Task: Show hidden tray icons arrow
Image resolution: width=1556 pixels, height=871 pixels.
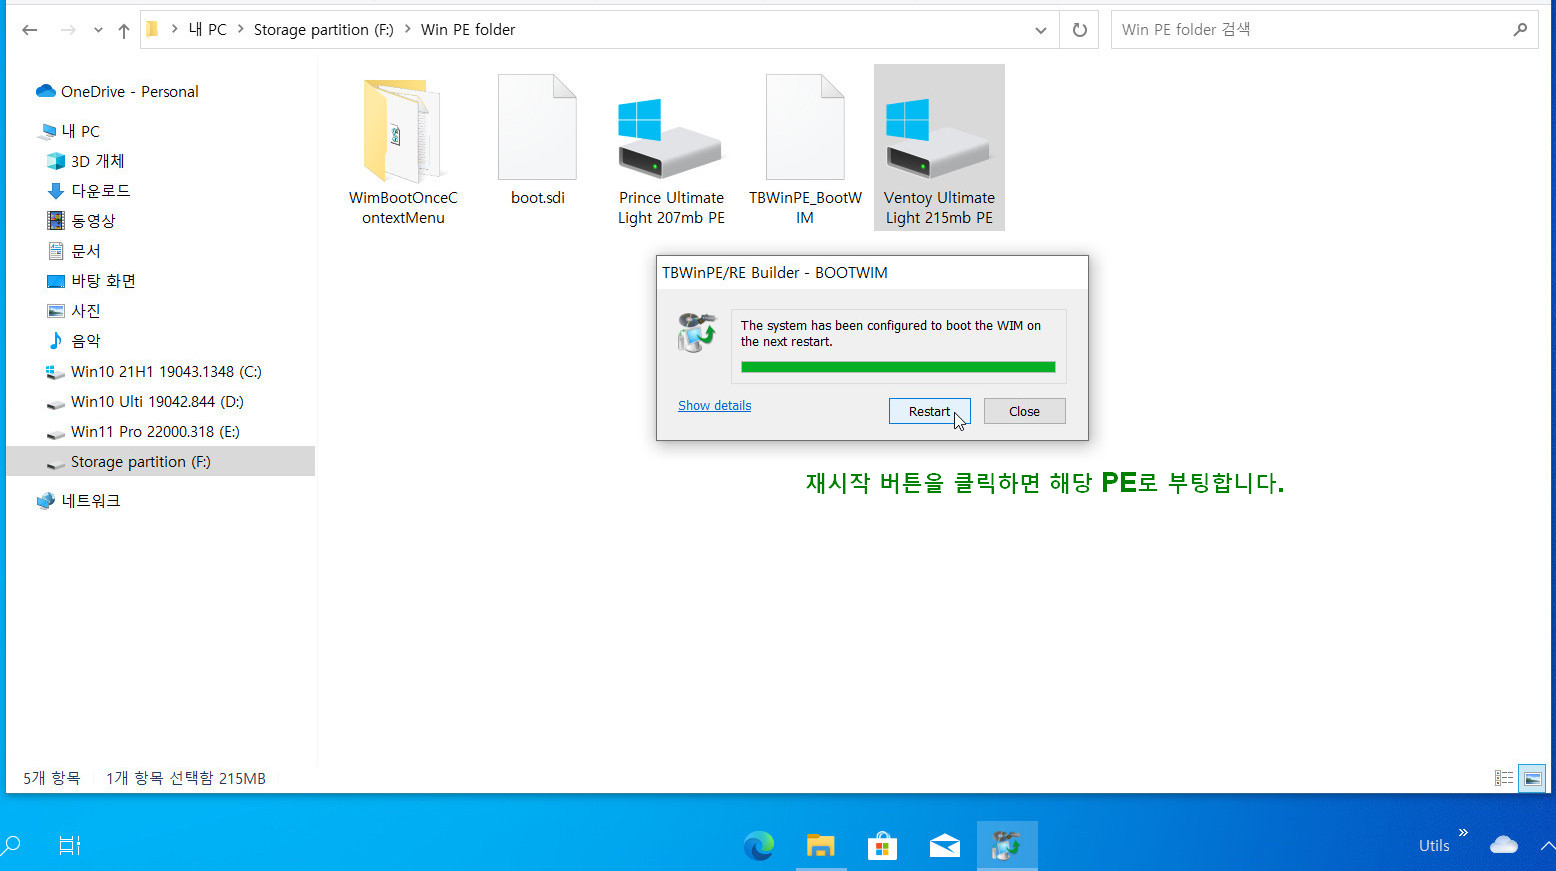Action: click(1547, 846)
